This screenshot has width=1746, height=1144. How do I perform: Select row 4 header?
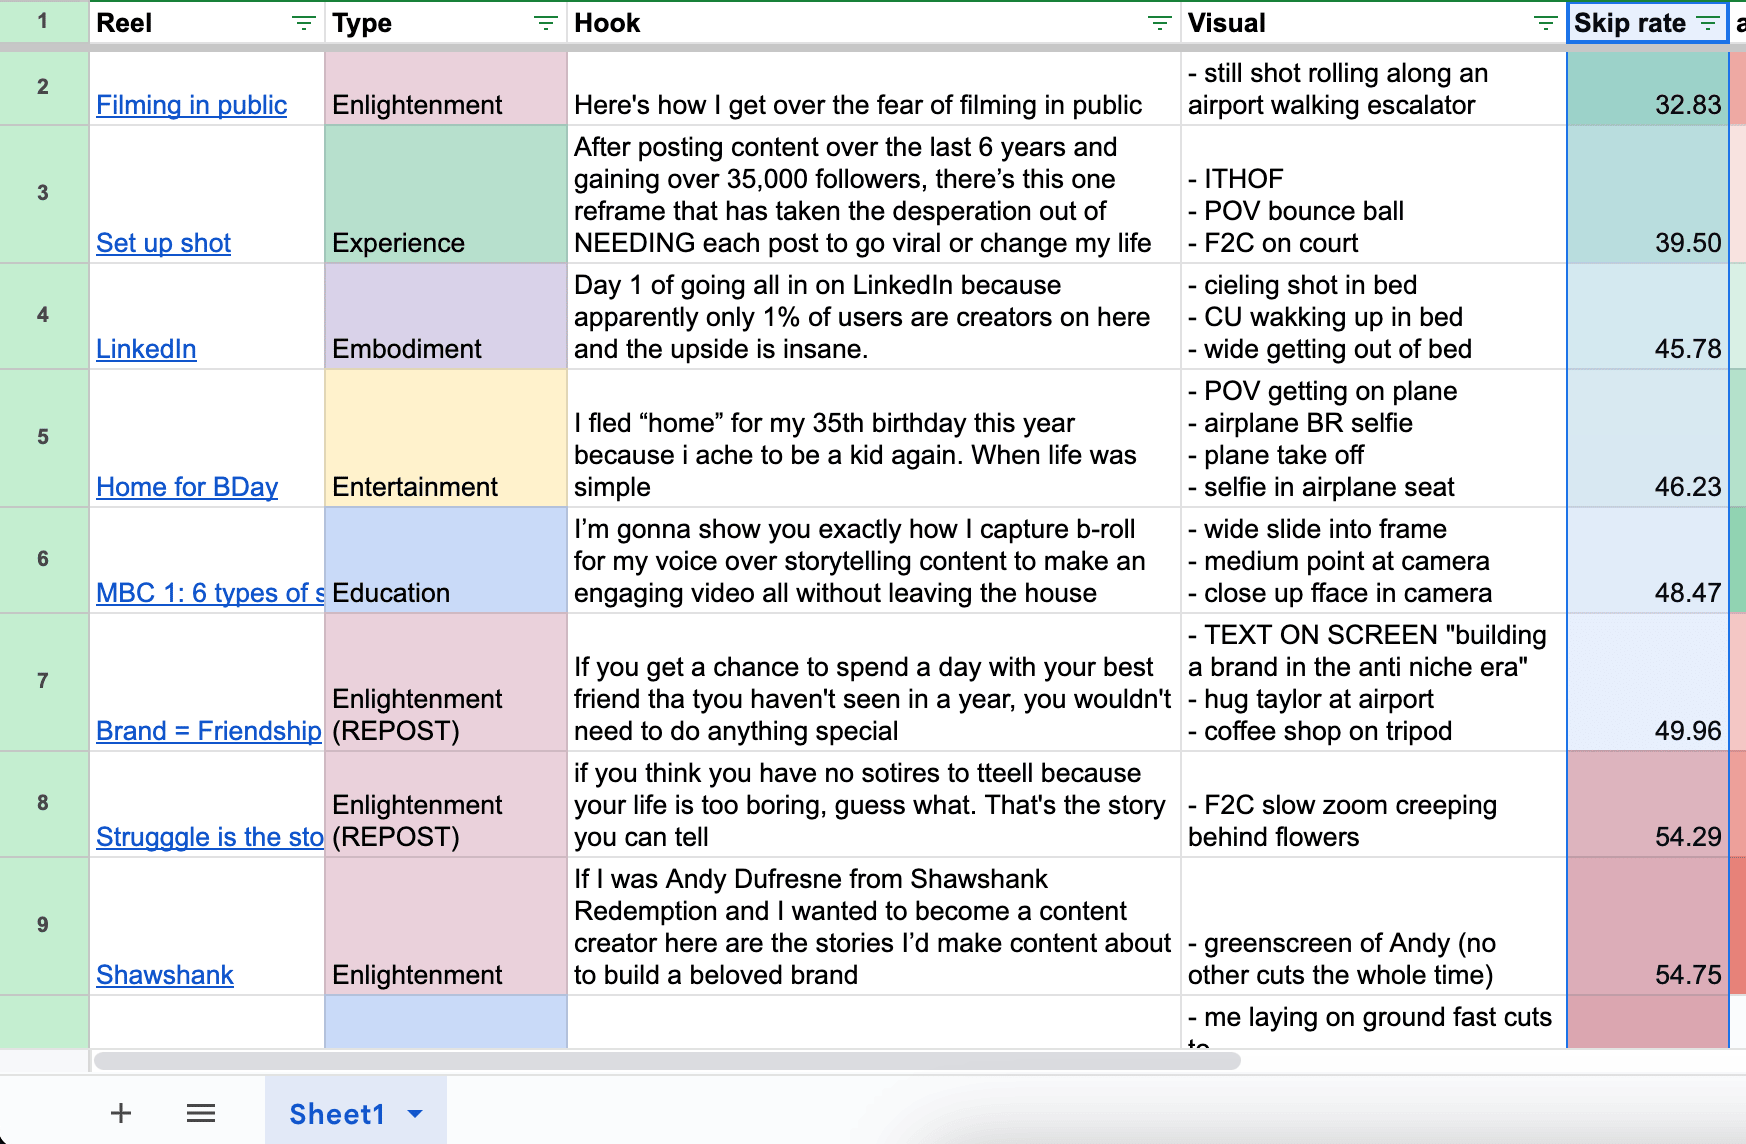[x=43, y=315]
